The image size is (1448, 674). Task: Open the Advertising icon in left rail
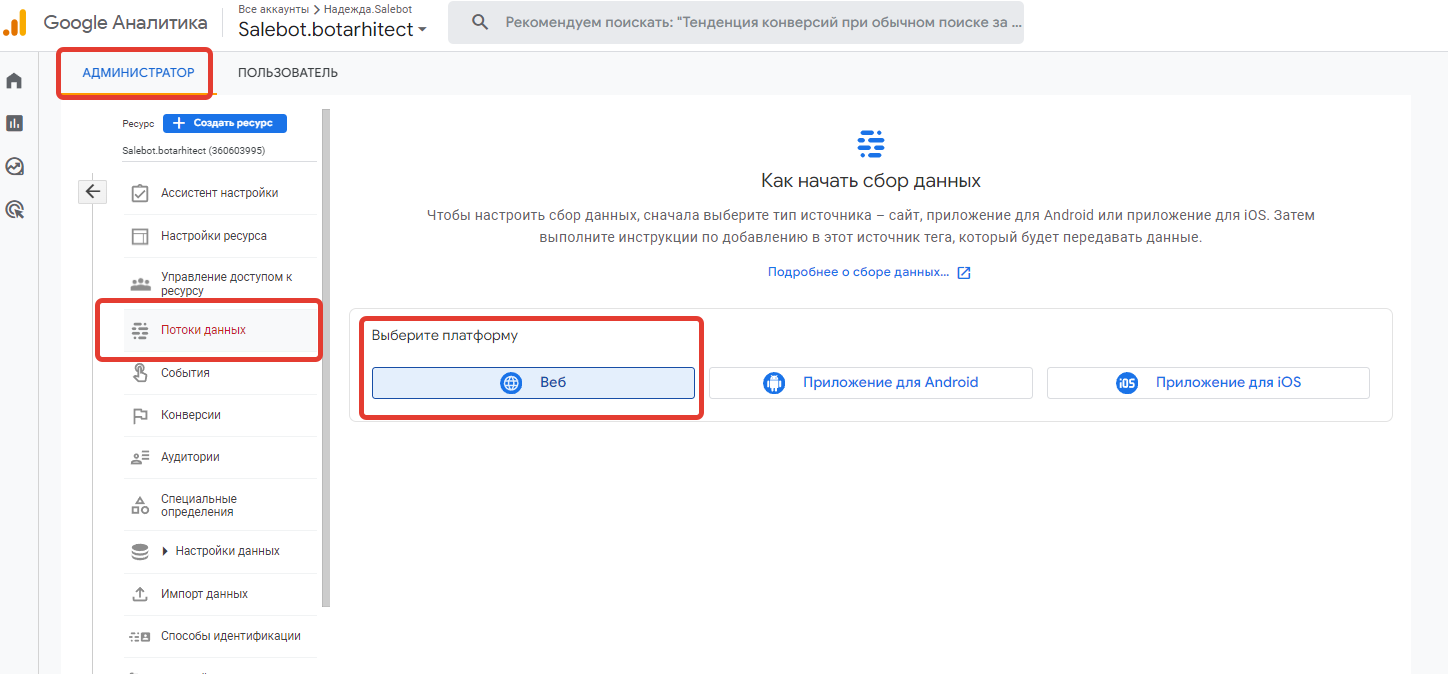[14, 209]
